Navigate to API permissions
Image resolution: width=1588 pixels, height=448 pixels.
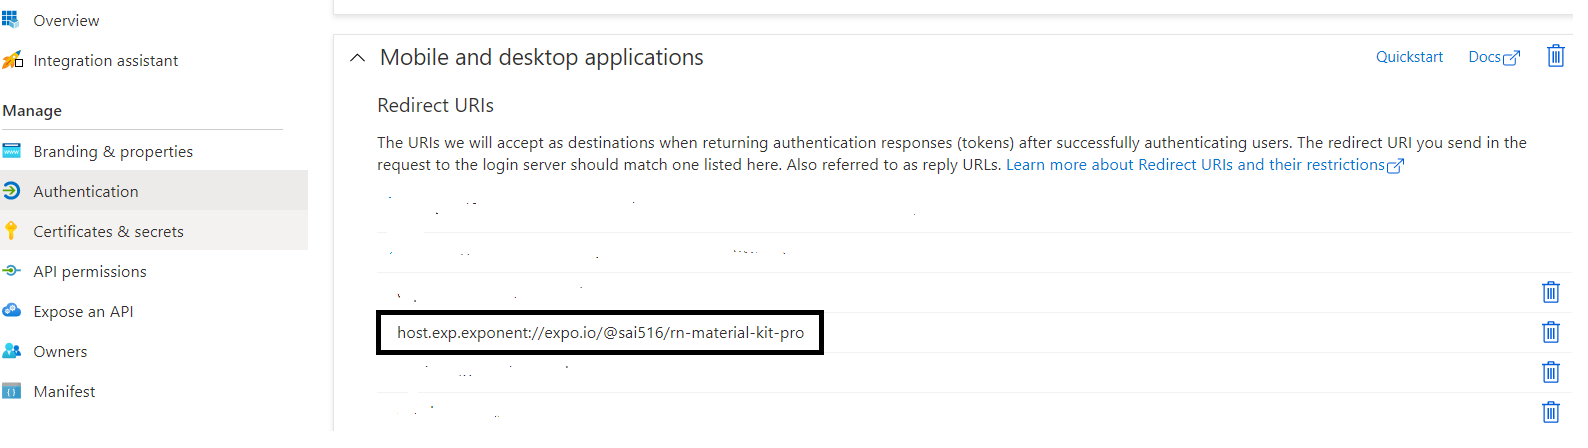[x=90, y=272]
